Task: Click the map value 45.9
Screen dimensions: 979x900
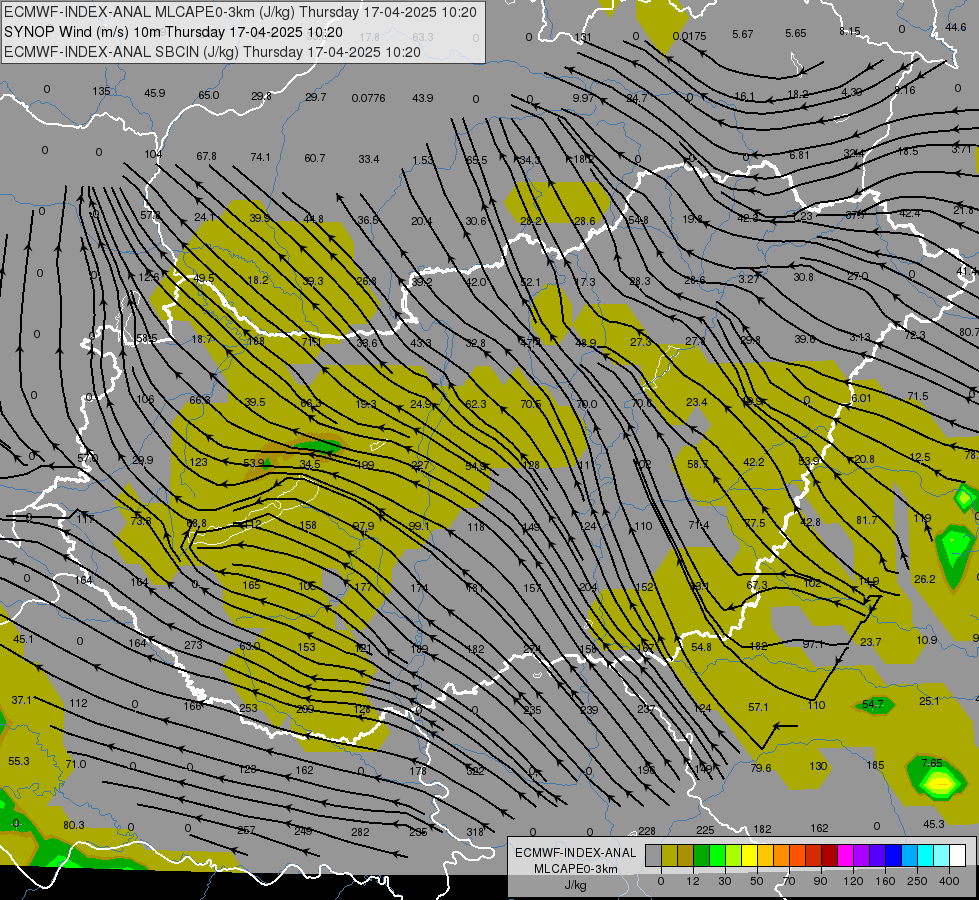Action: (x=155, y=93)
